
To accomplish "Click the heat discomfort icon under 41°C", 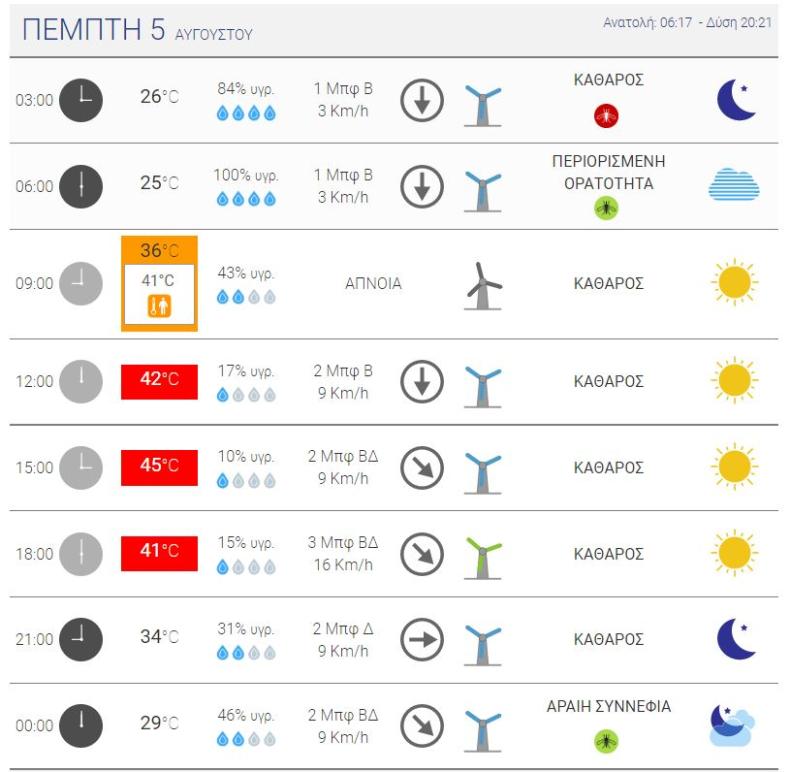I will (x=159, y=306).
